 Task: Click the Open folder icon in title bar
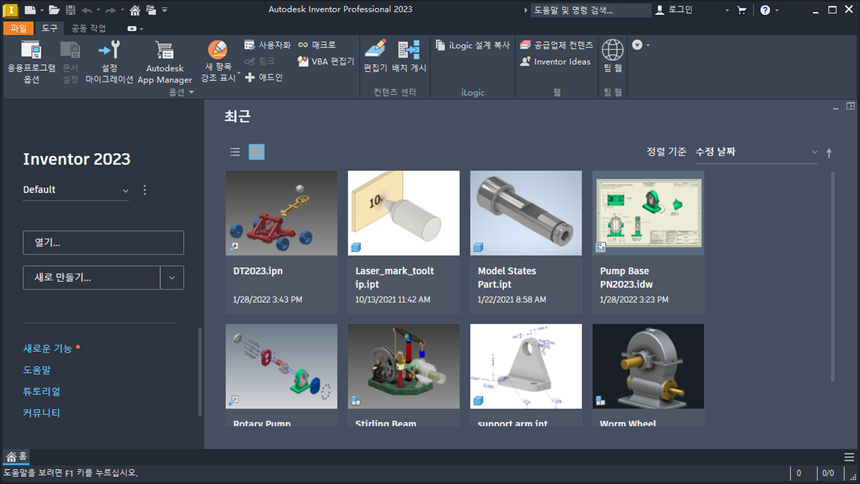54,9
